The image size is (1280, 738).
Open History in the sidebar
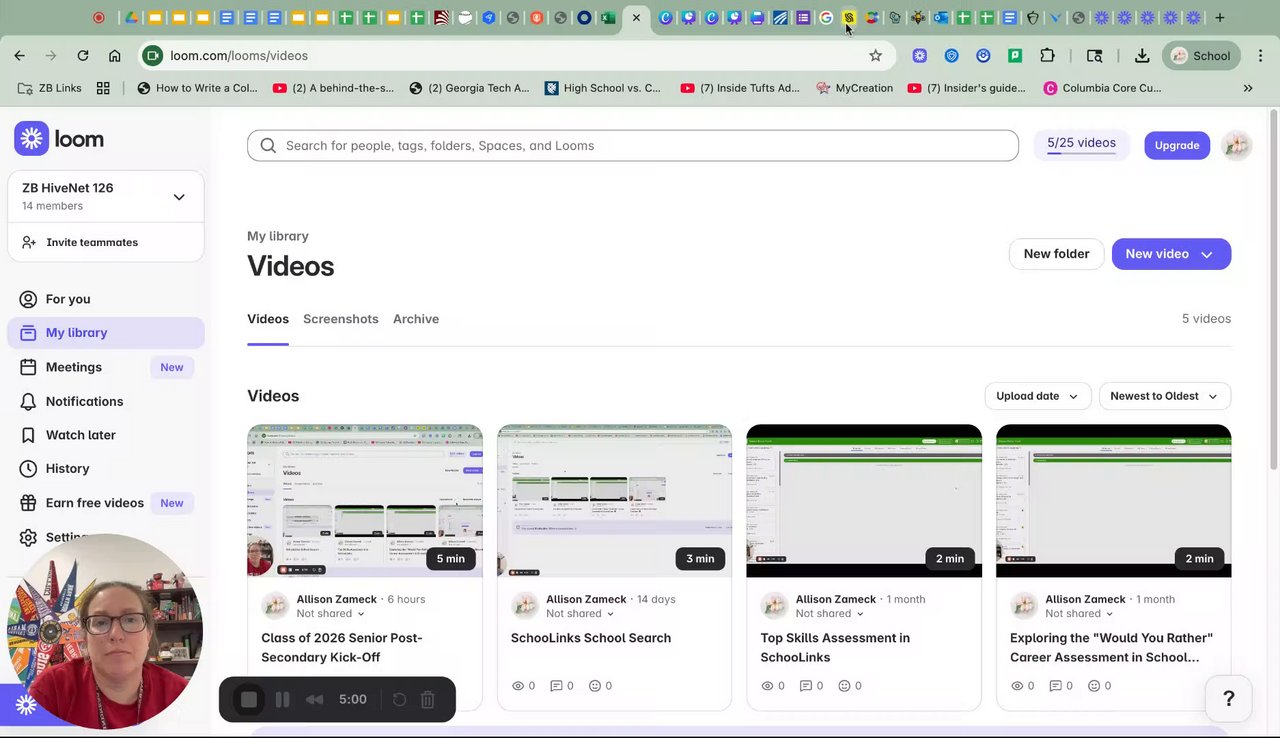tap(106, 468)
